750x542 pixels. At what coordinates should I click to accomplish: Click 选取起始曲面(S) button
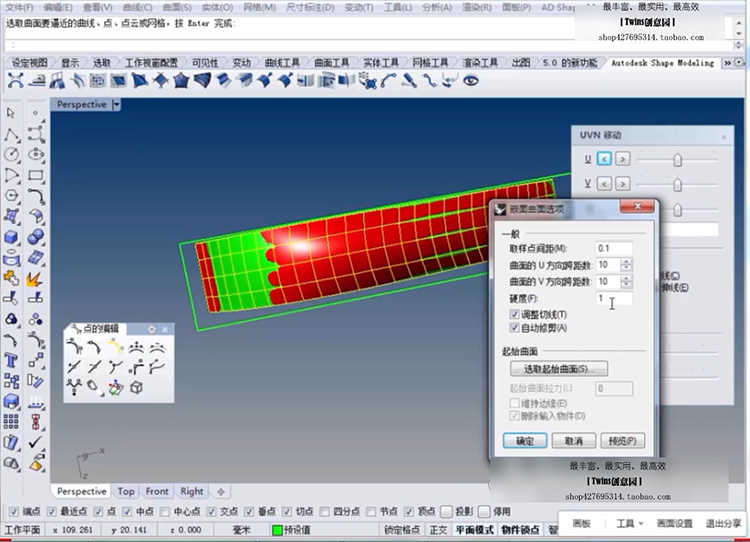tap(559, 369)
